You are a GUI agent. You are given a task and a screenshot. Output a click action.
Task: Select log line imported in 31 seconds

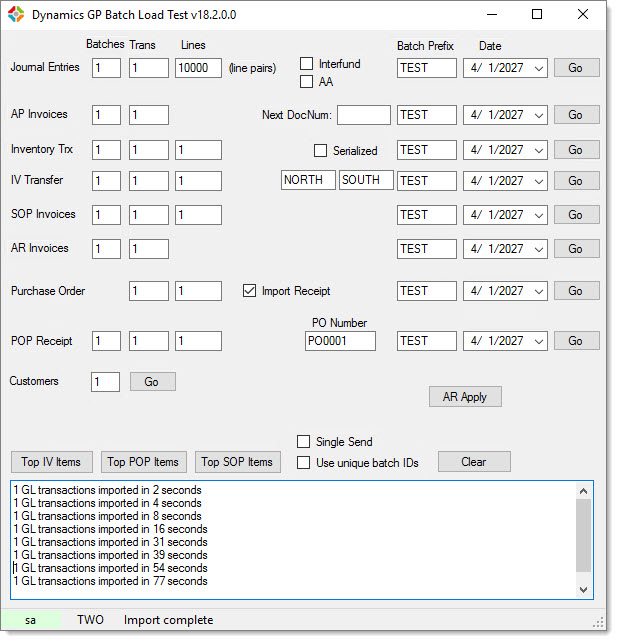tap(110, 542)
